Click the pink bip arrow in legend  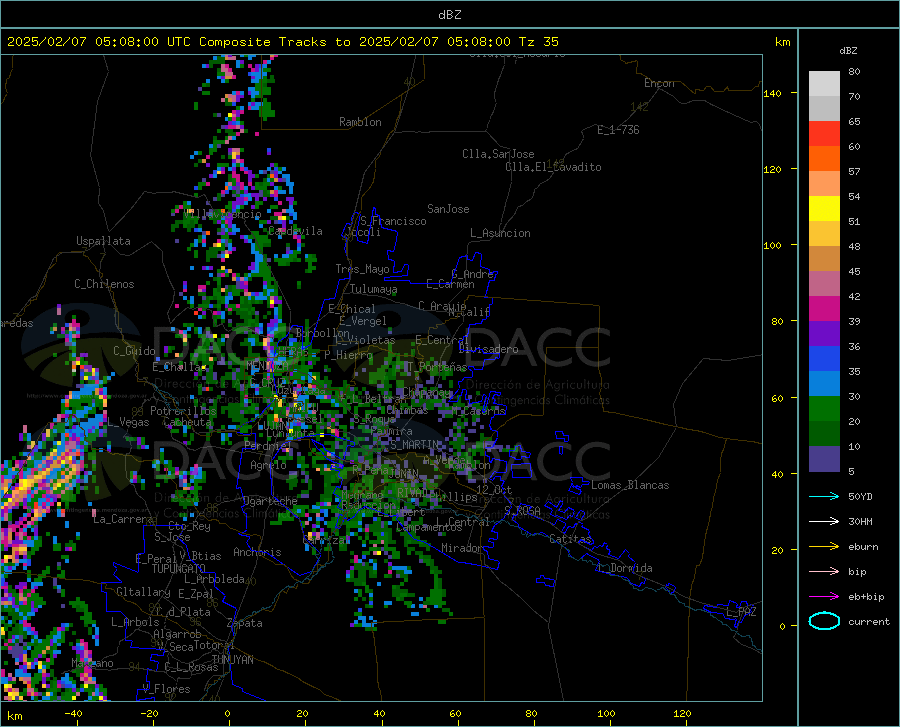coord(824,572)
